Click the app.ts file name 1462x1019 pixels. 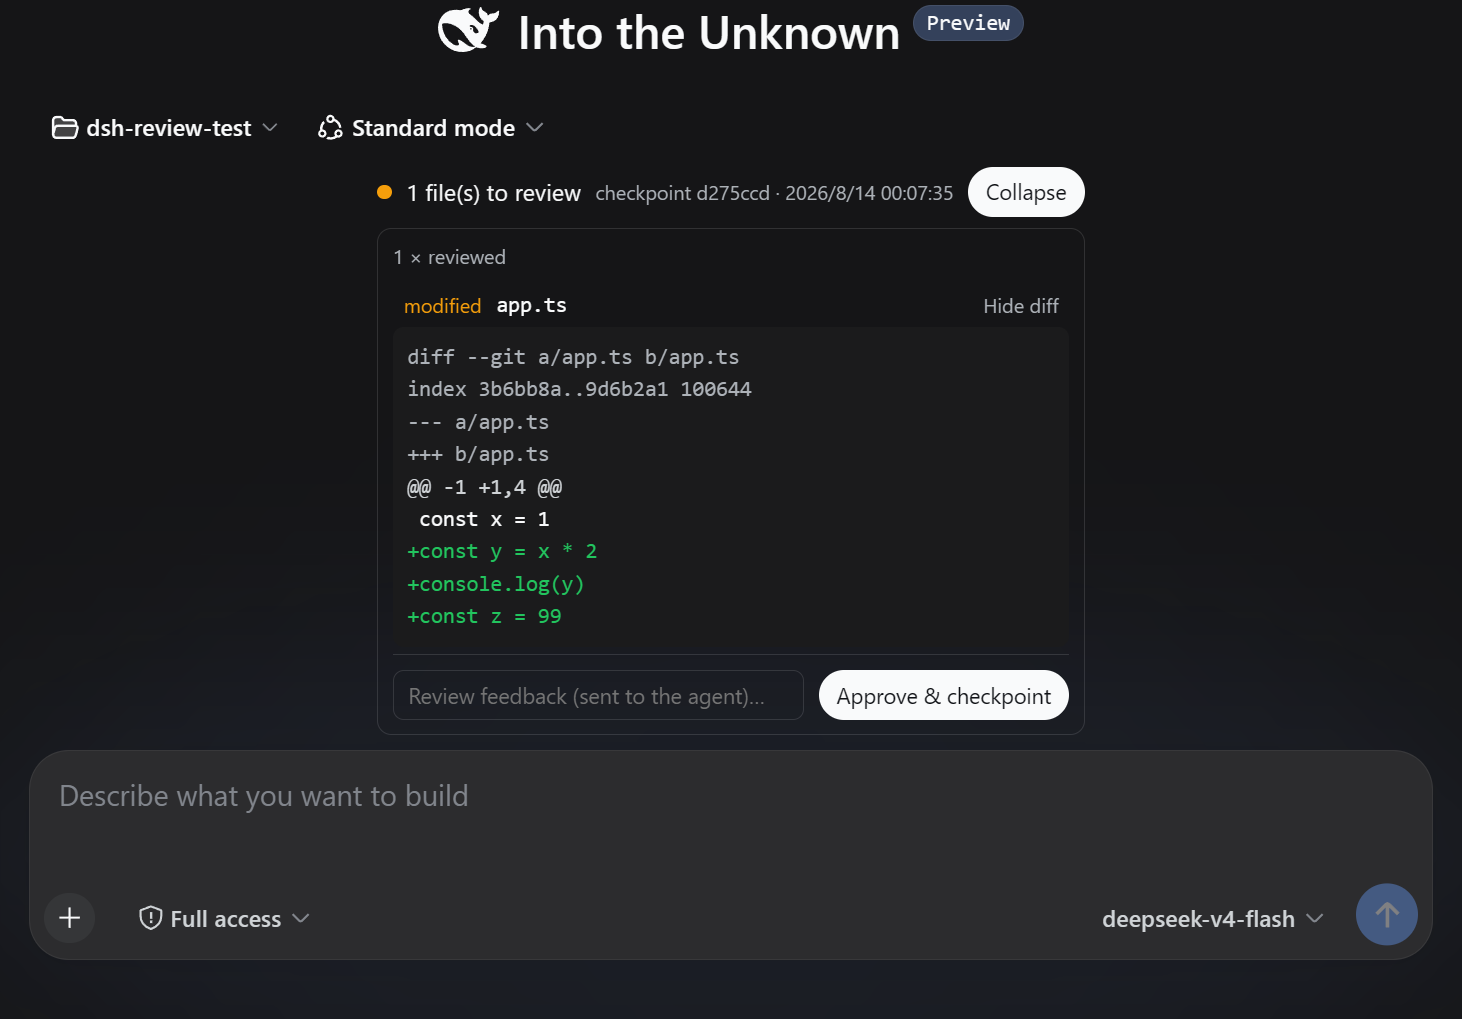coord(531,306)
